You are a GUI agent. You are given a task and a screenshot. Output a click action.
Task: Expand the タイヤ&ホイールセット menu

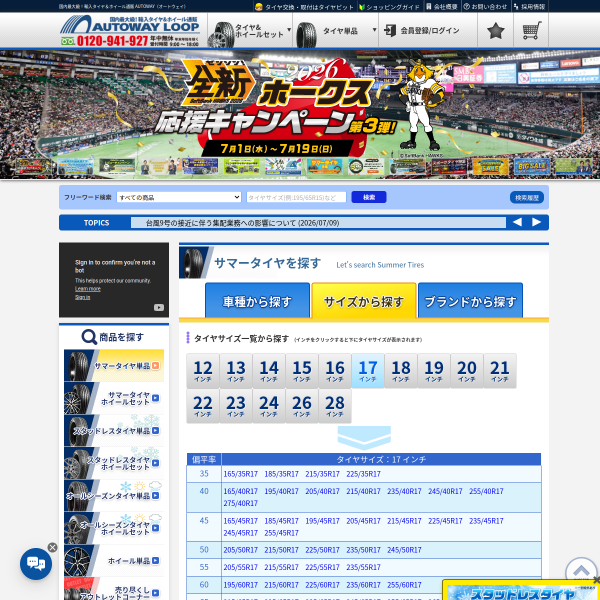(x=250, y=31)
